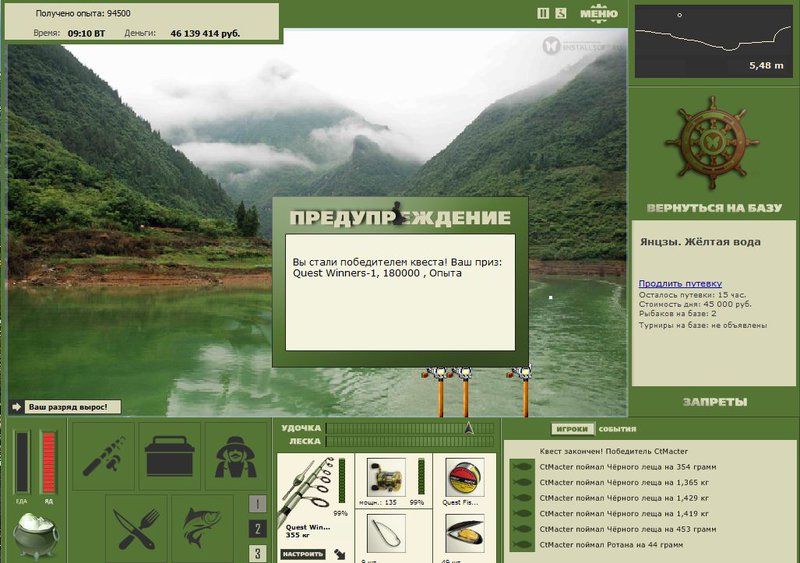Image resolution: width=800 pixels, height=563 pixels.
Task: Click the hook item thumbnail
Action: point(386,534)
